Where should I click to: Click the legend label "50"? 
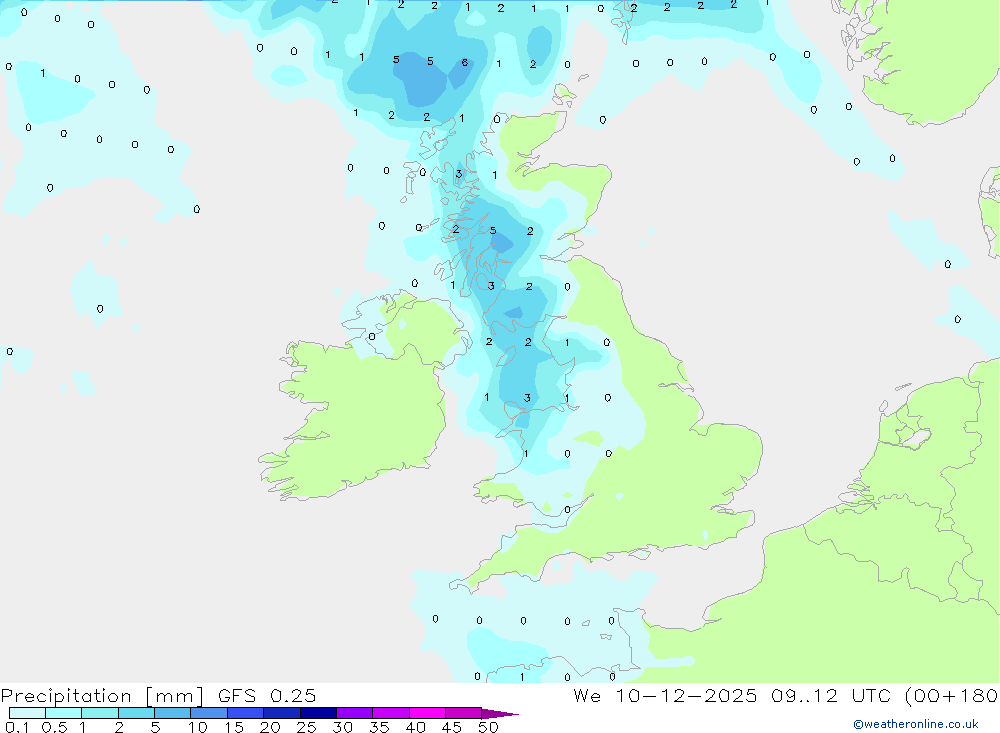489,727
